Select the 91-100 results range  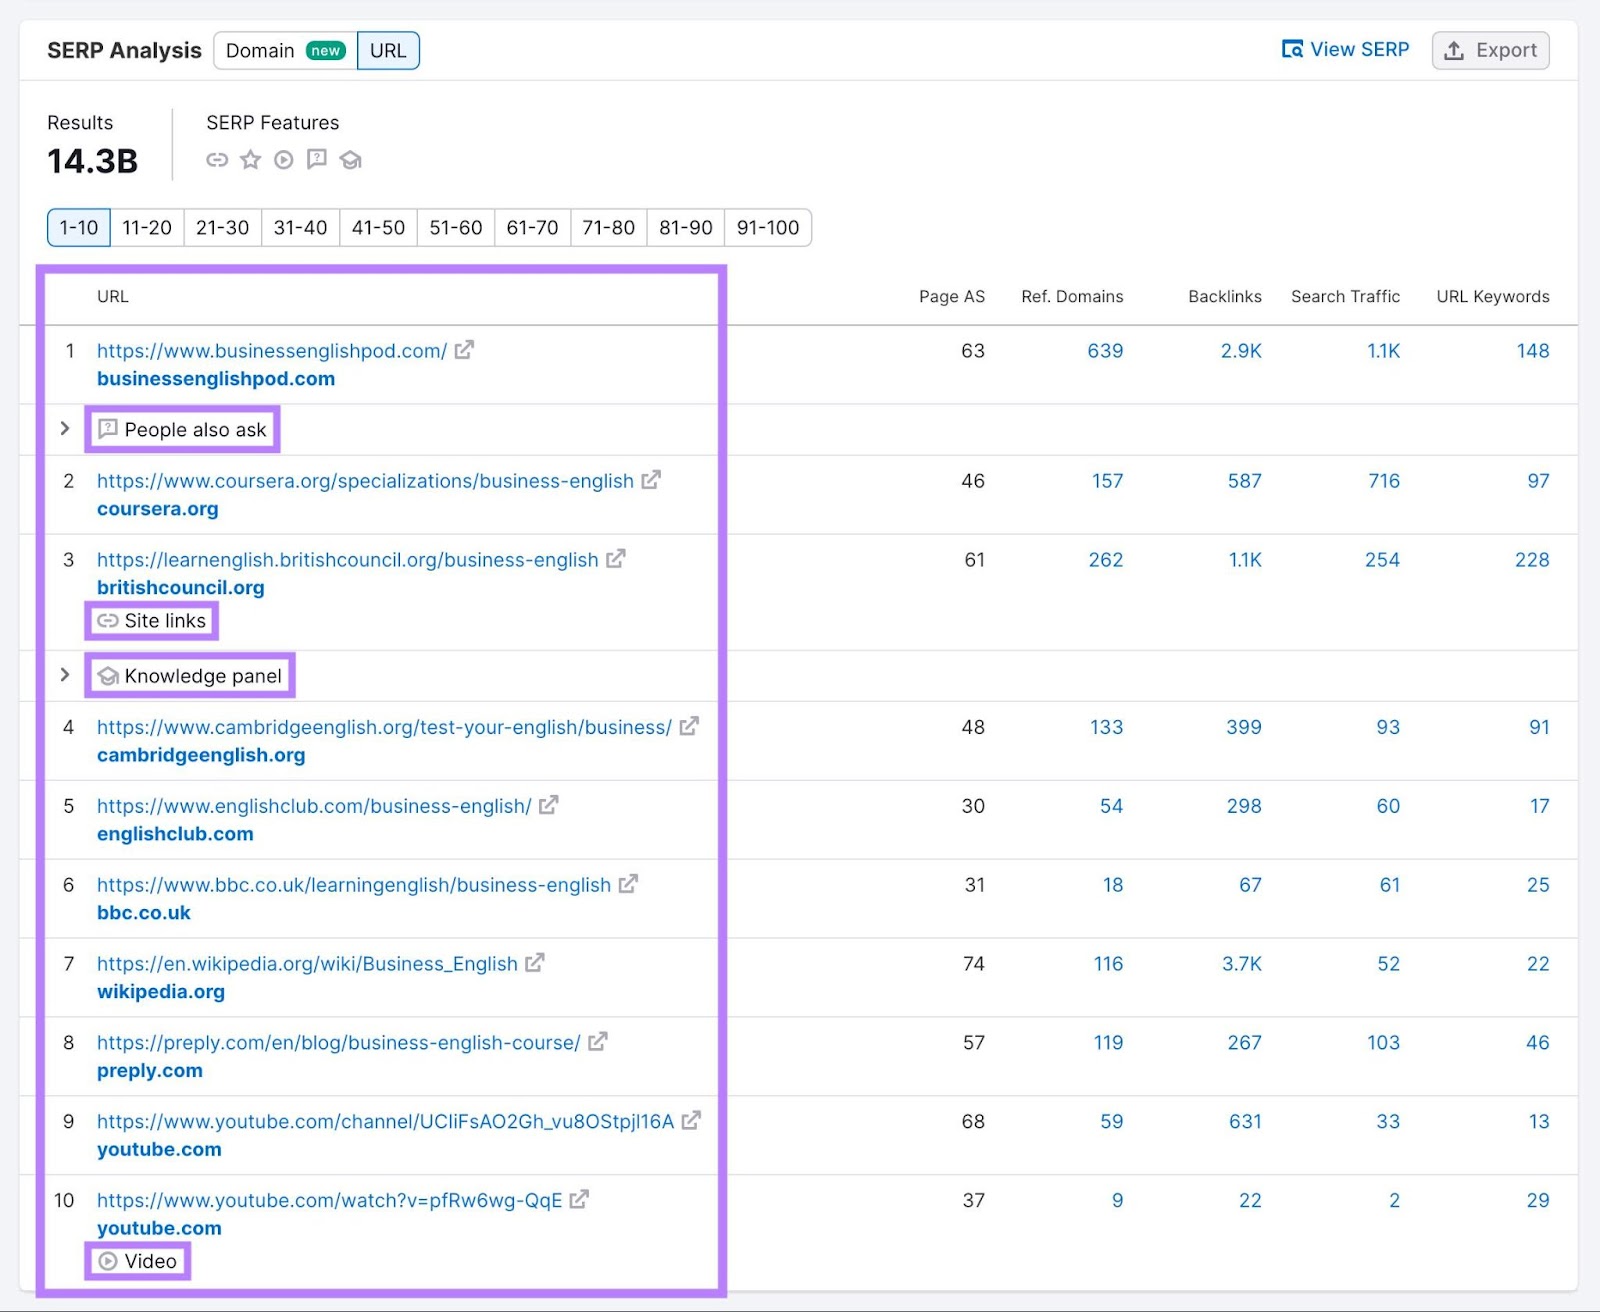(768, 227)
